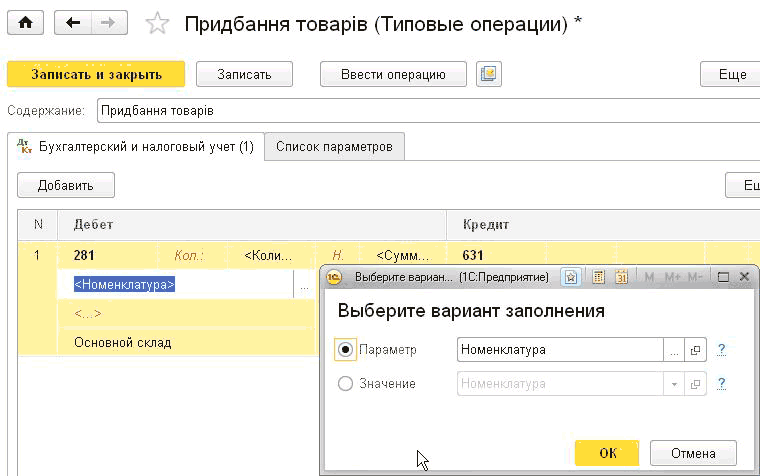The image size is (760, 476).
Task: Navigate forward with the right arrow
Action: click(109, 23)
